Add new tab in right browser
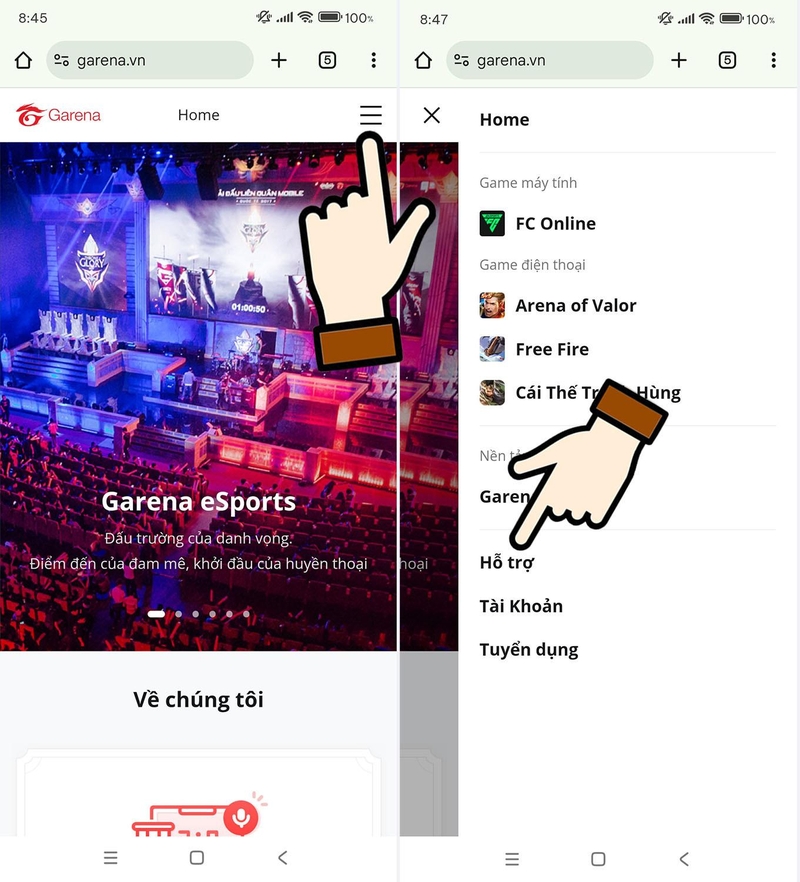The height and width of the screenshot is (882, 800). pyautogui.click(x=679, y=60)
